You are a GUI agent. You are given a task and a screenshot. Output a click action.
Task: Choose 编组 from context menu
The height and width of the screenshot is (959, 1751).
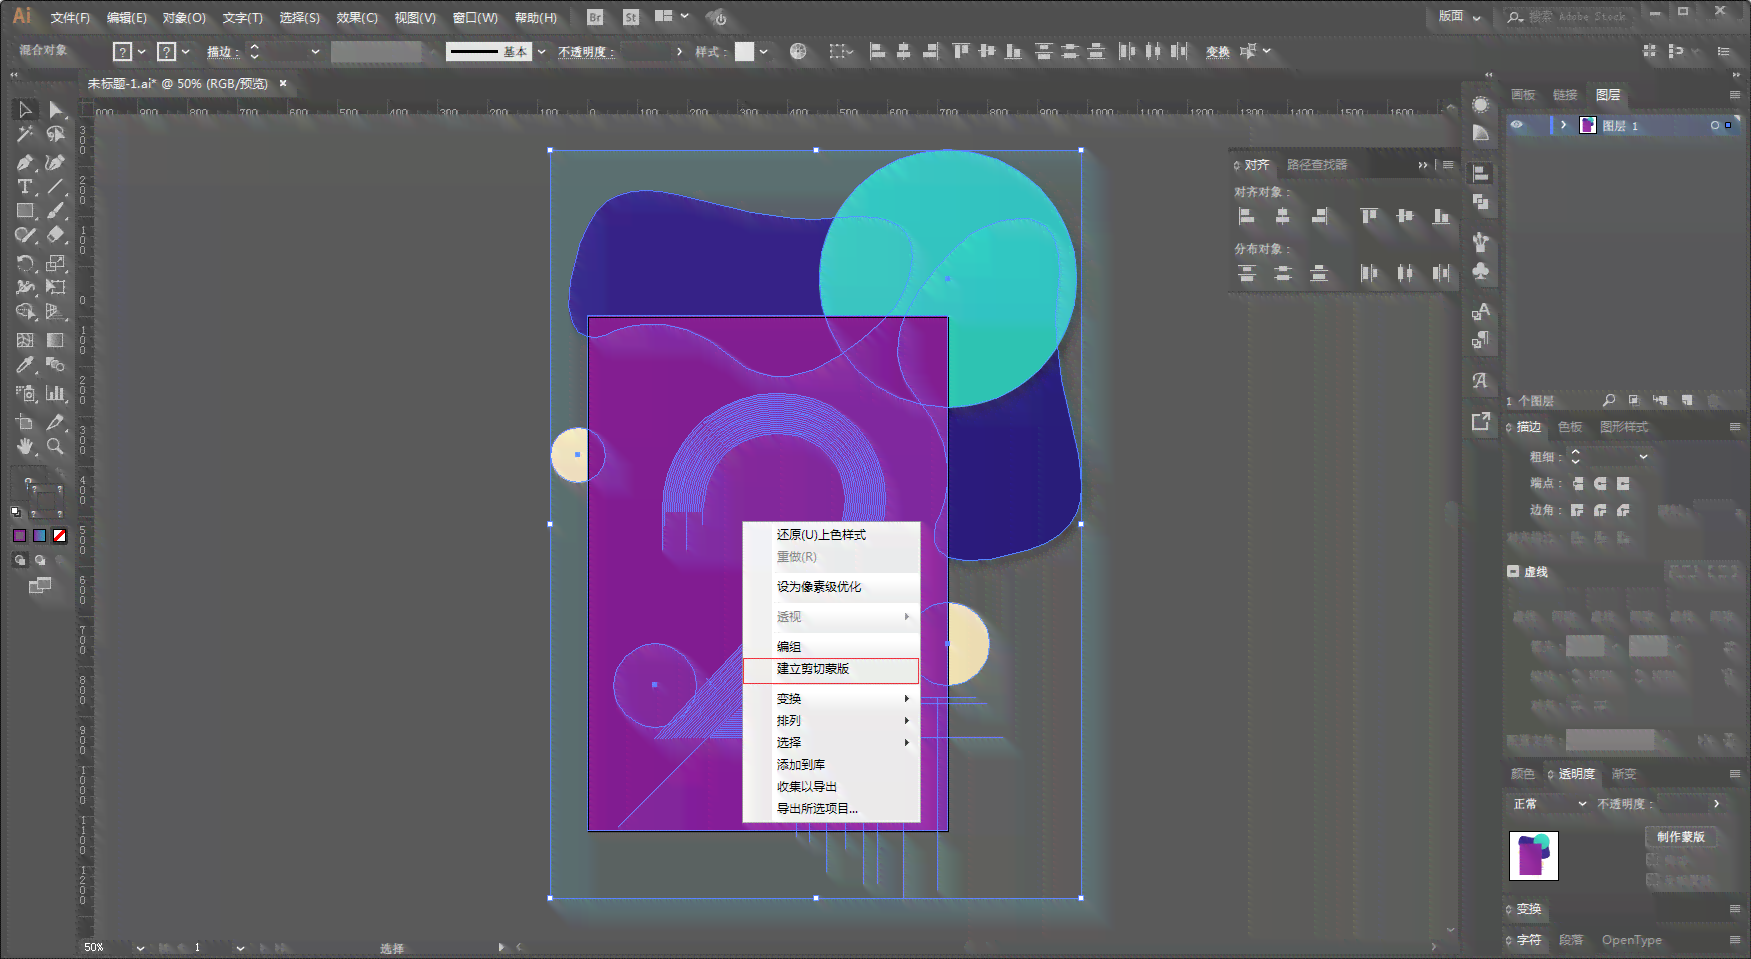pos(831,646)
